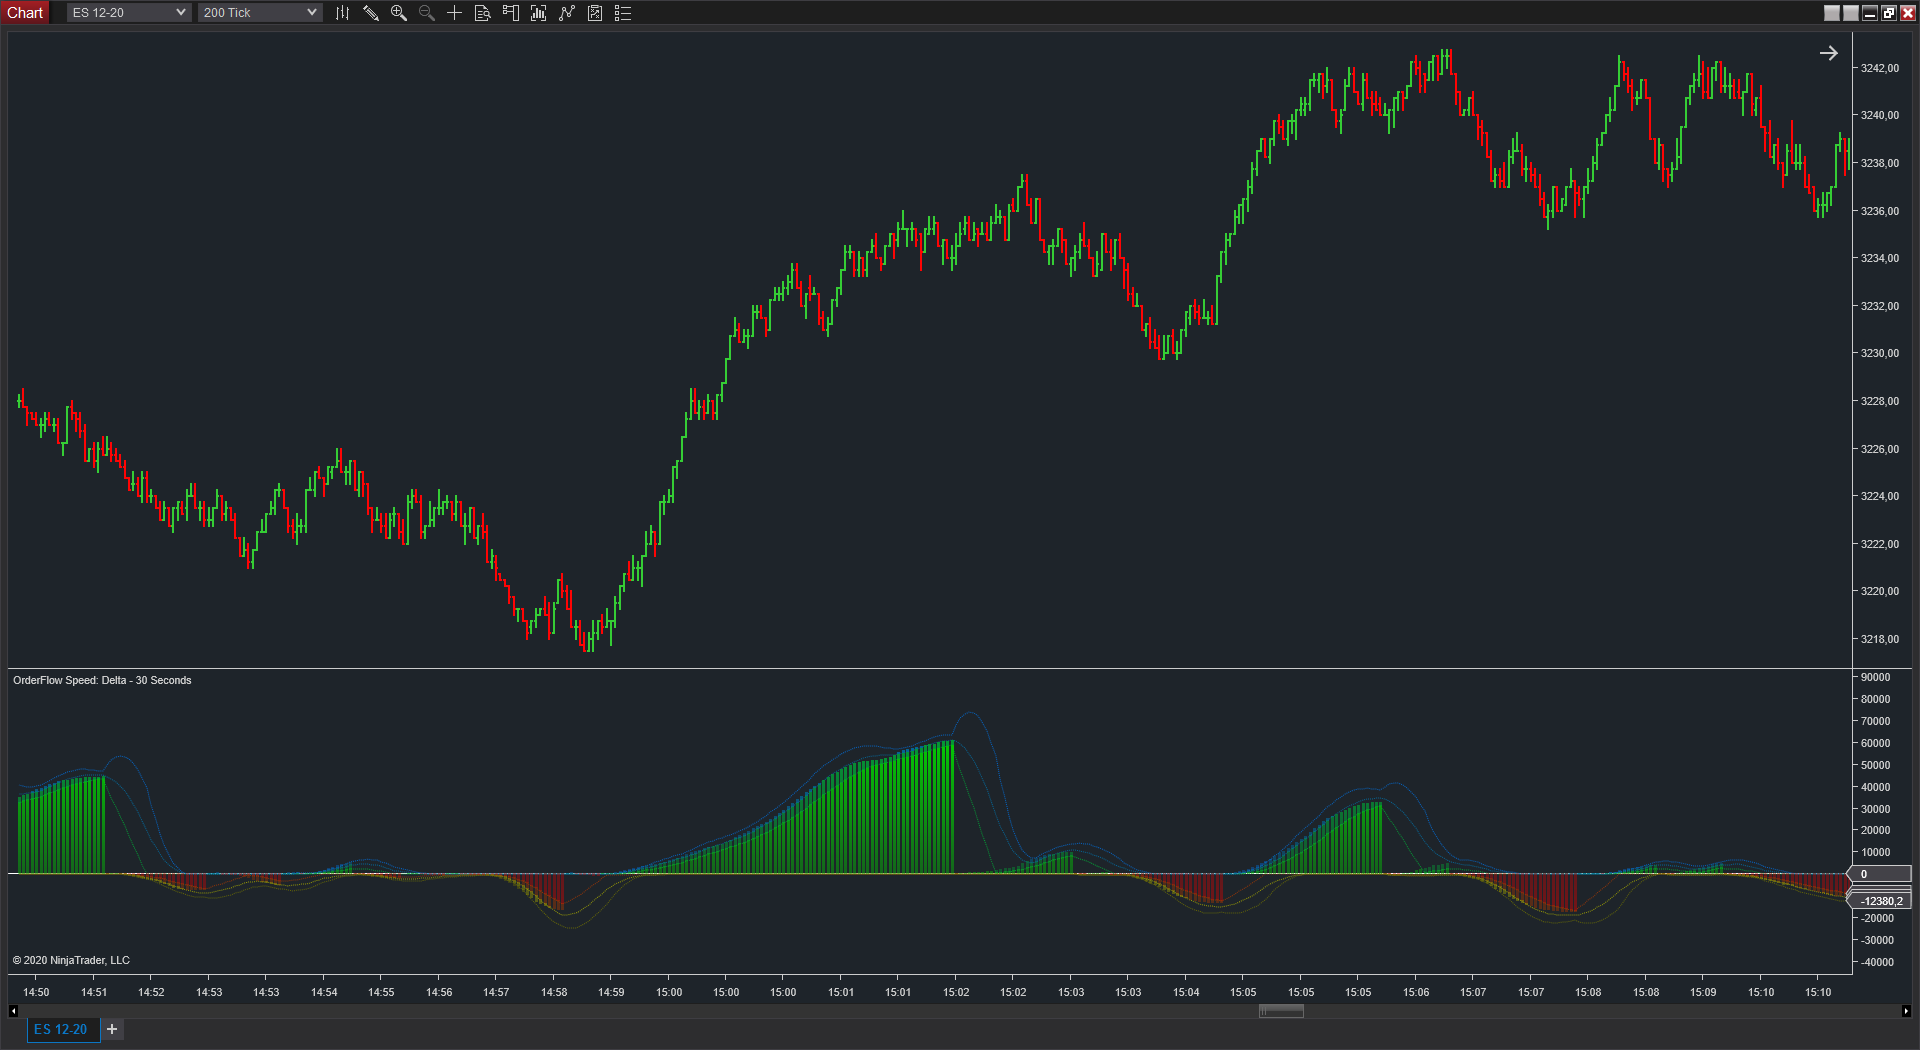Image resolution: width=1920 pixels, height=1050 pixels.
Task: Click the 3242,00 price axis label
Action: click(1880, 68)
